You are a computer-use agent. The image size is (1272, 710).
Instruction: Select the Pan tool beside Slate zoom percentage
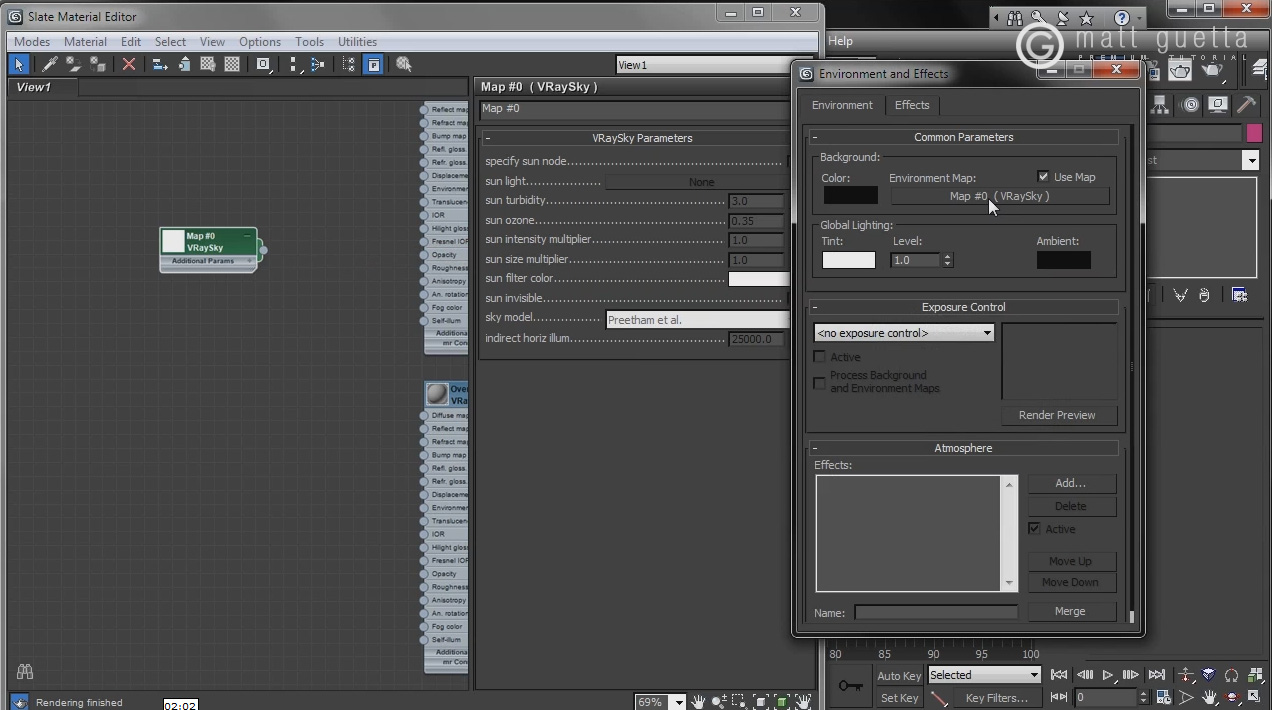[x=698, y=702]
